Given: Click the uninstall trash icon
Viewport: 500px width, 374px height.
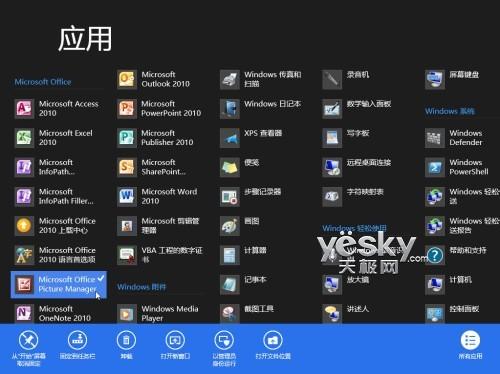Looking at the screenshot, I should 126,340.
